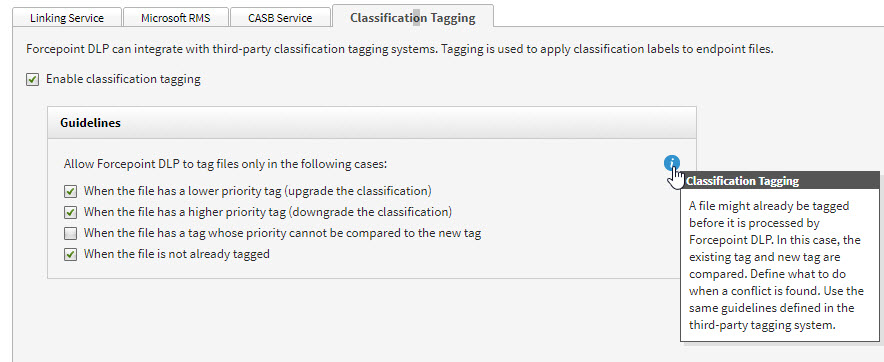Tick the priority cannot be compared checkbox
Image resolution: width=884 pixels, height=362 pixels.
(x=70, y=233)
